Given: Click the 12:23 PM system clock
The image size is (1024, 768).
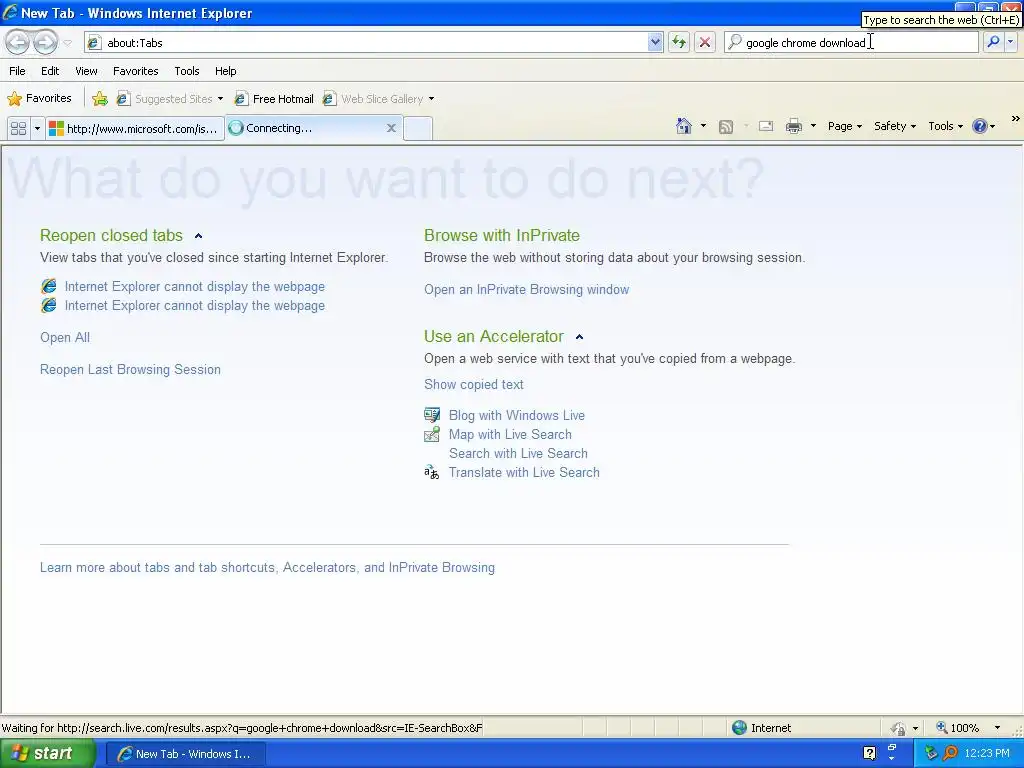Looking at the screenshot, I should tap(987, 753).
